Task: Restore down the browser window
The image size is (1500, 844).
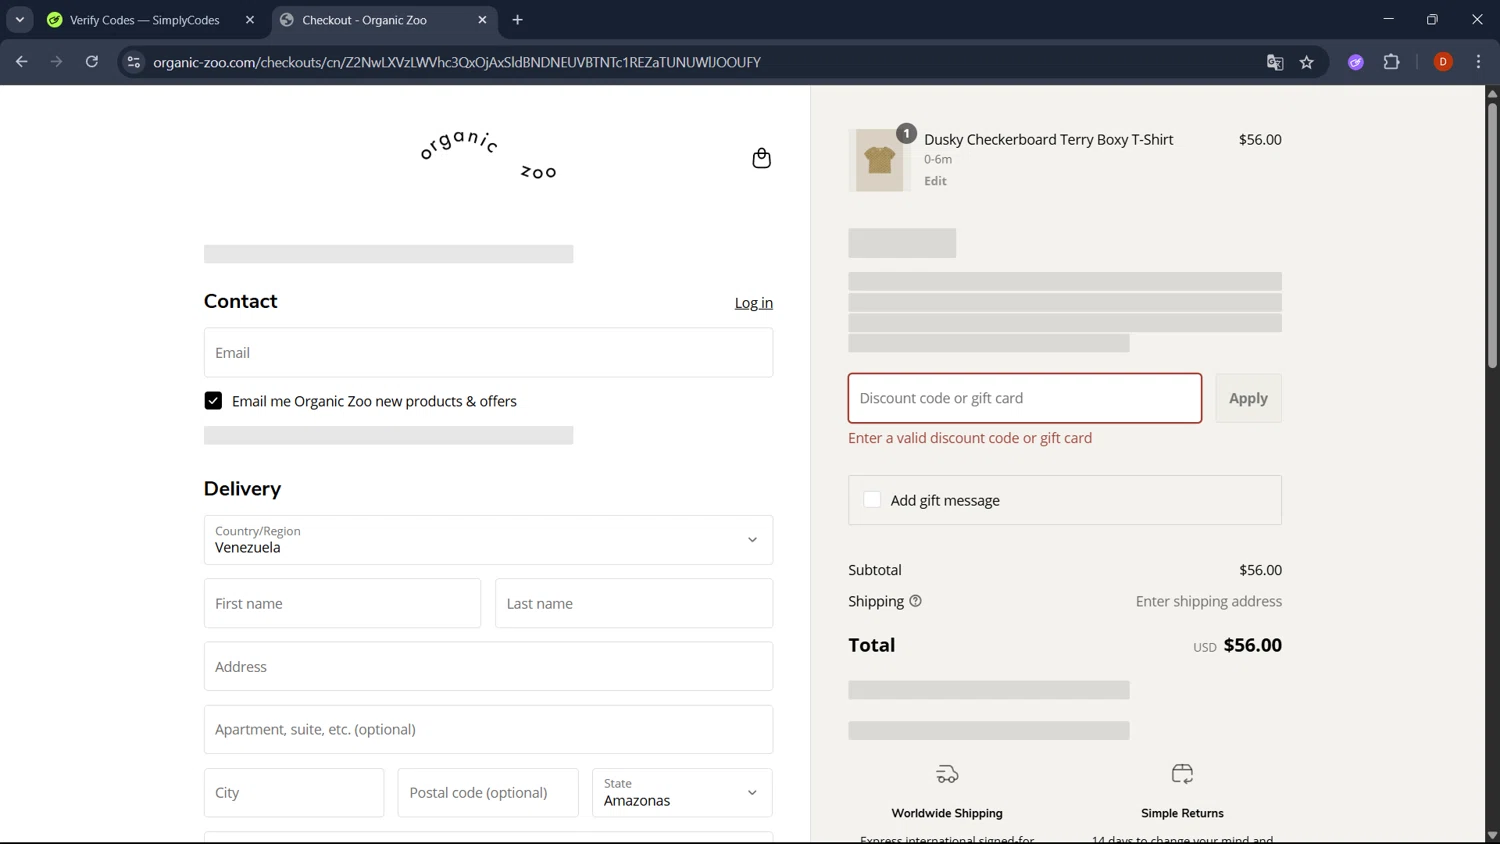Action: tap(1432, 19)
